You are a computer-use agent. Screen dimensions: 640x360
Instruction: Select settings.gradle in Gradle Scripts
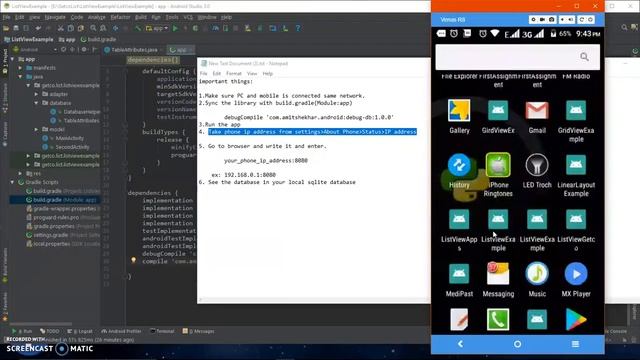pos(62,235)
